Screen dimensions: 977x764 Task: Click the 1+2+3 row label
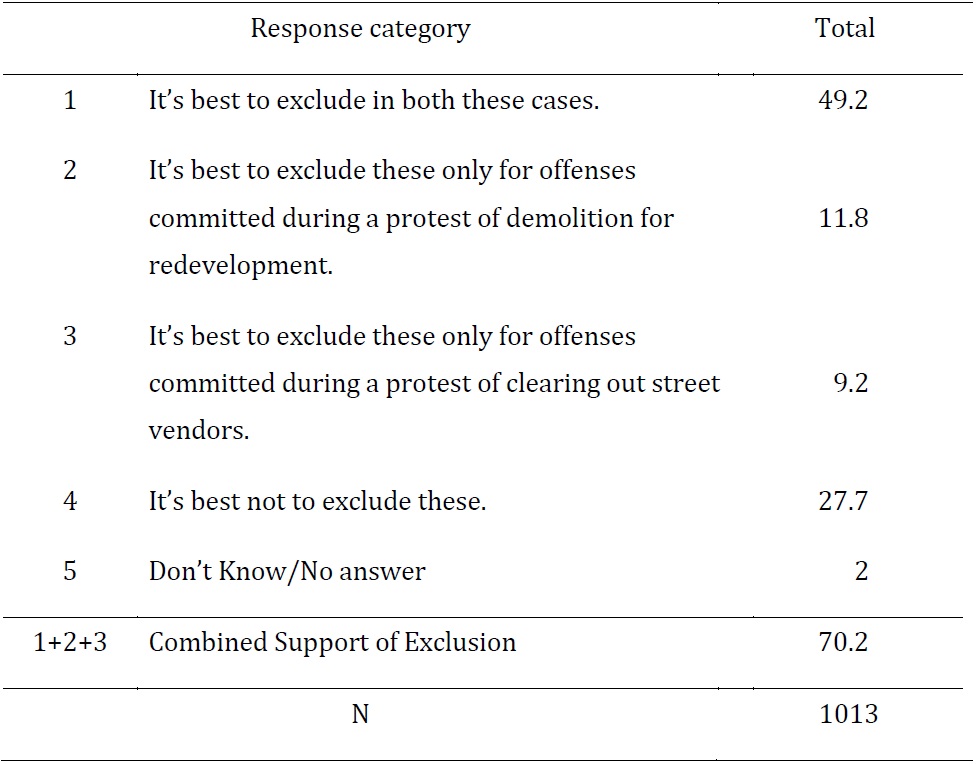pyautogui.click(x=70, y=642)
